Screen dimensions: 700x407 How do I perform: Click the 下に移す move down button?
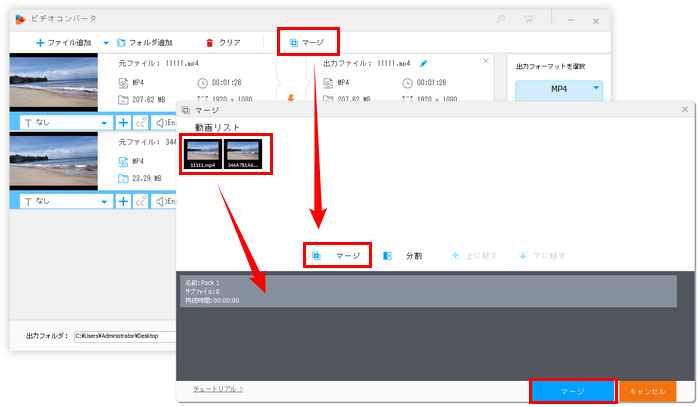pos(542,256)
